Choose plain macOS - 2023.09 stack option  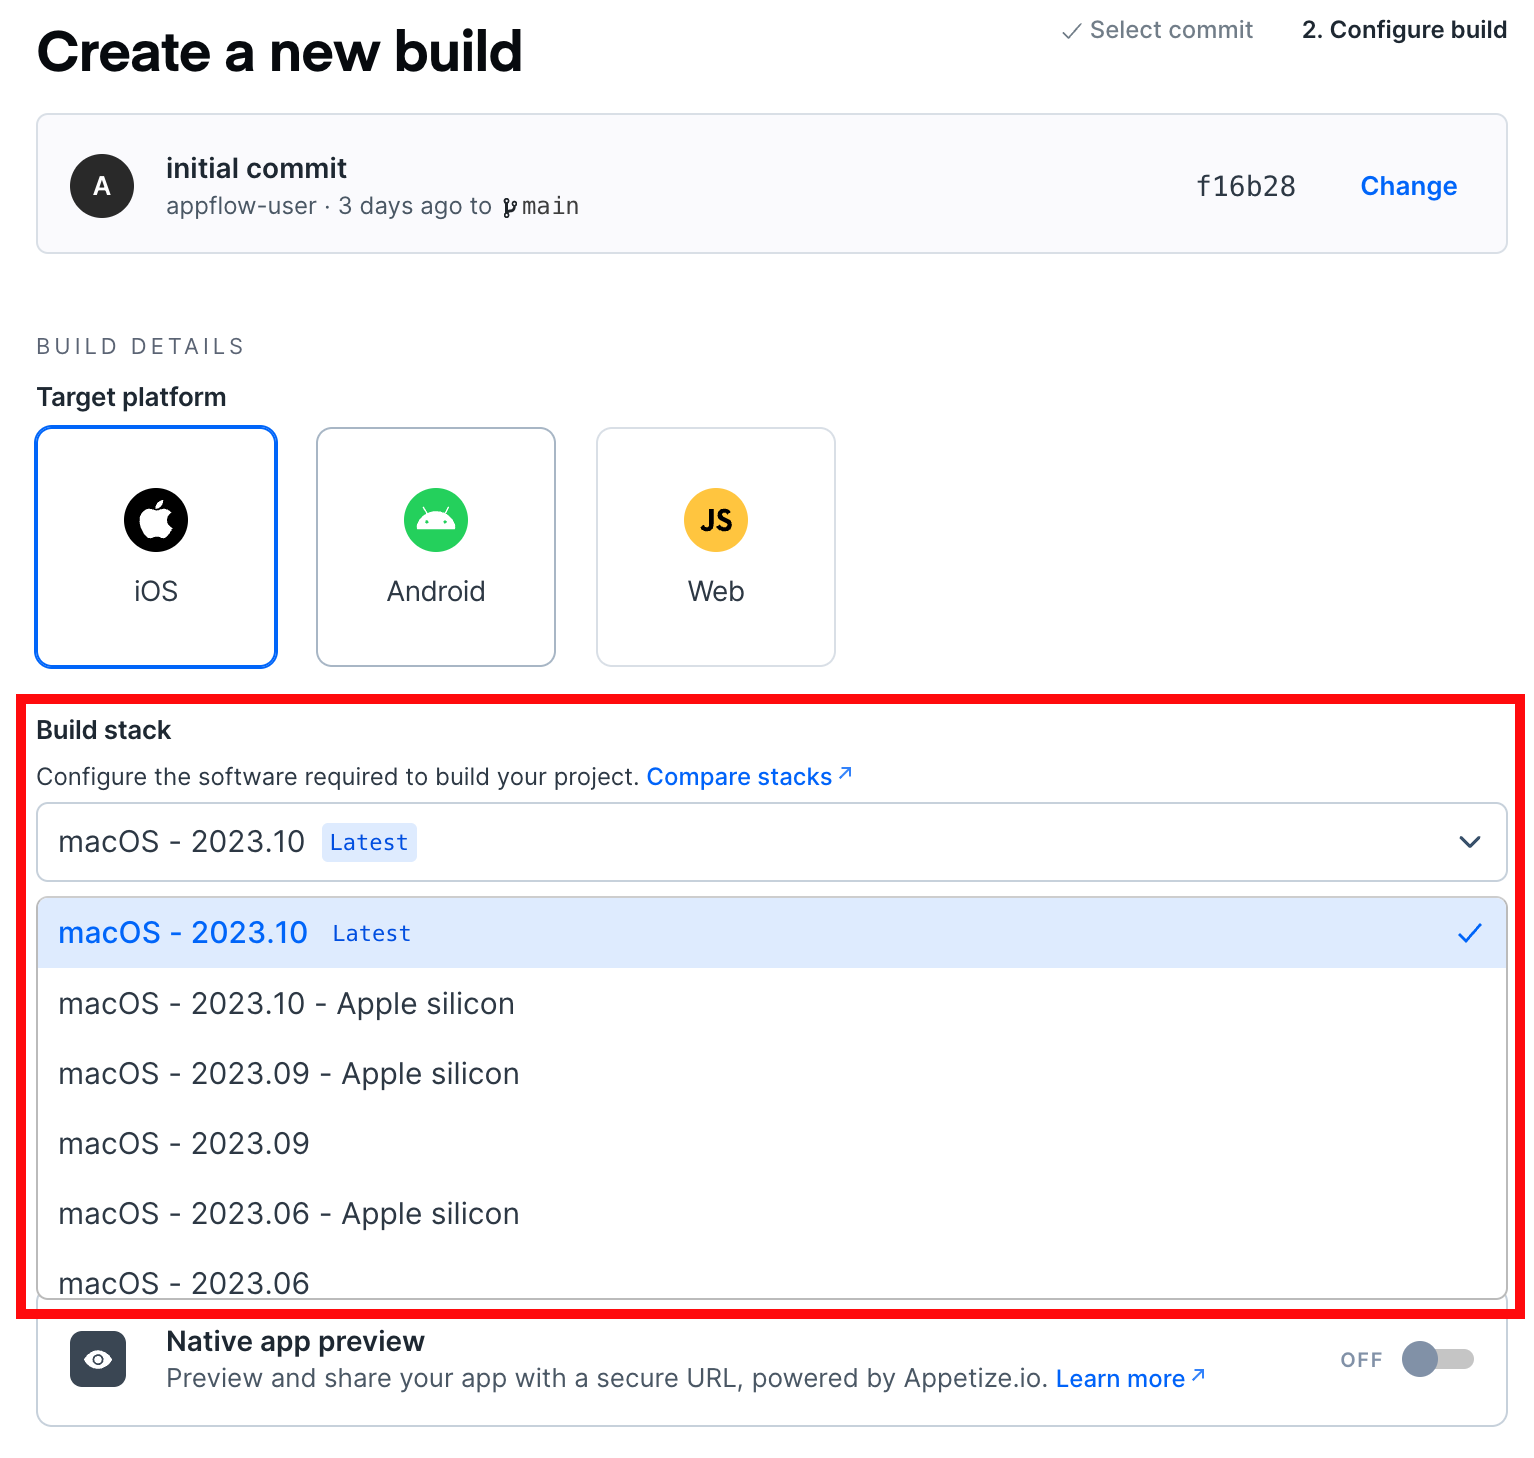772,1143
